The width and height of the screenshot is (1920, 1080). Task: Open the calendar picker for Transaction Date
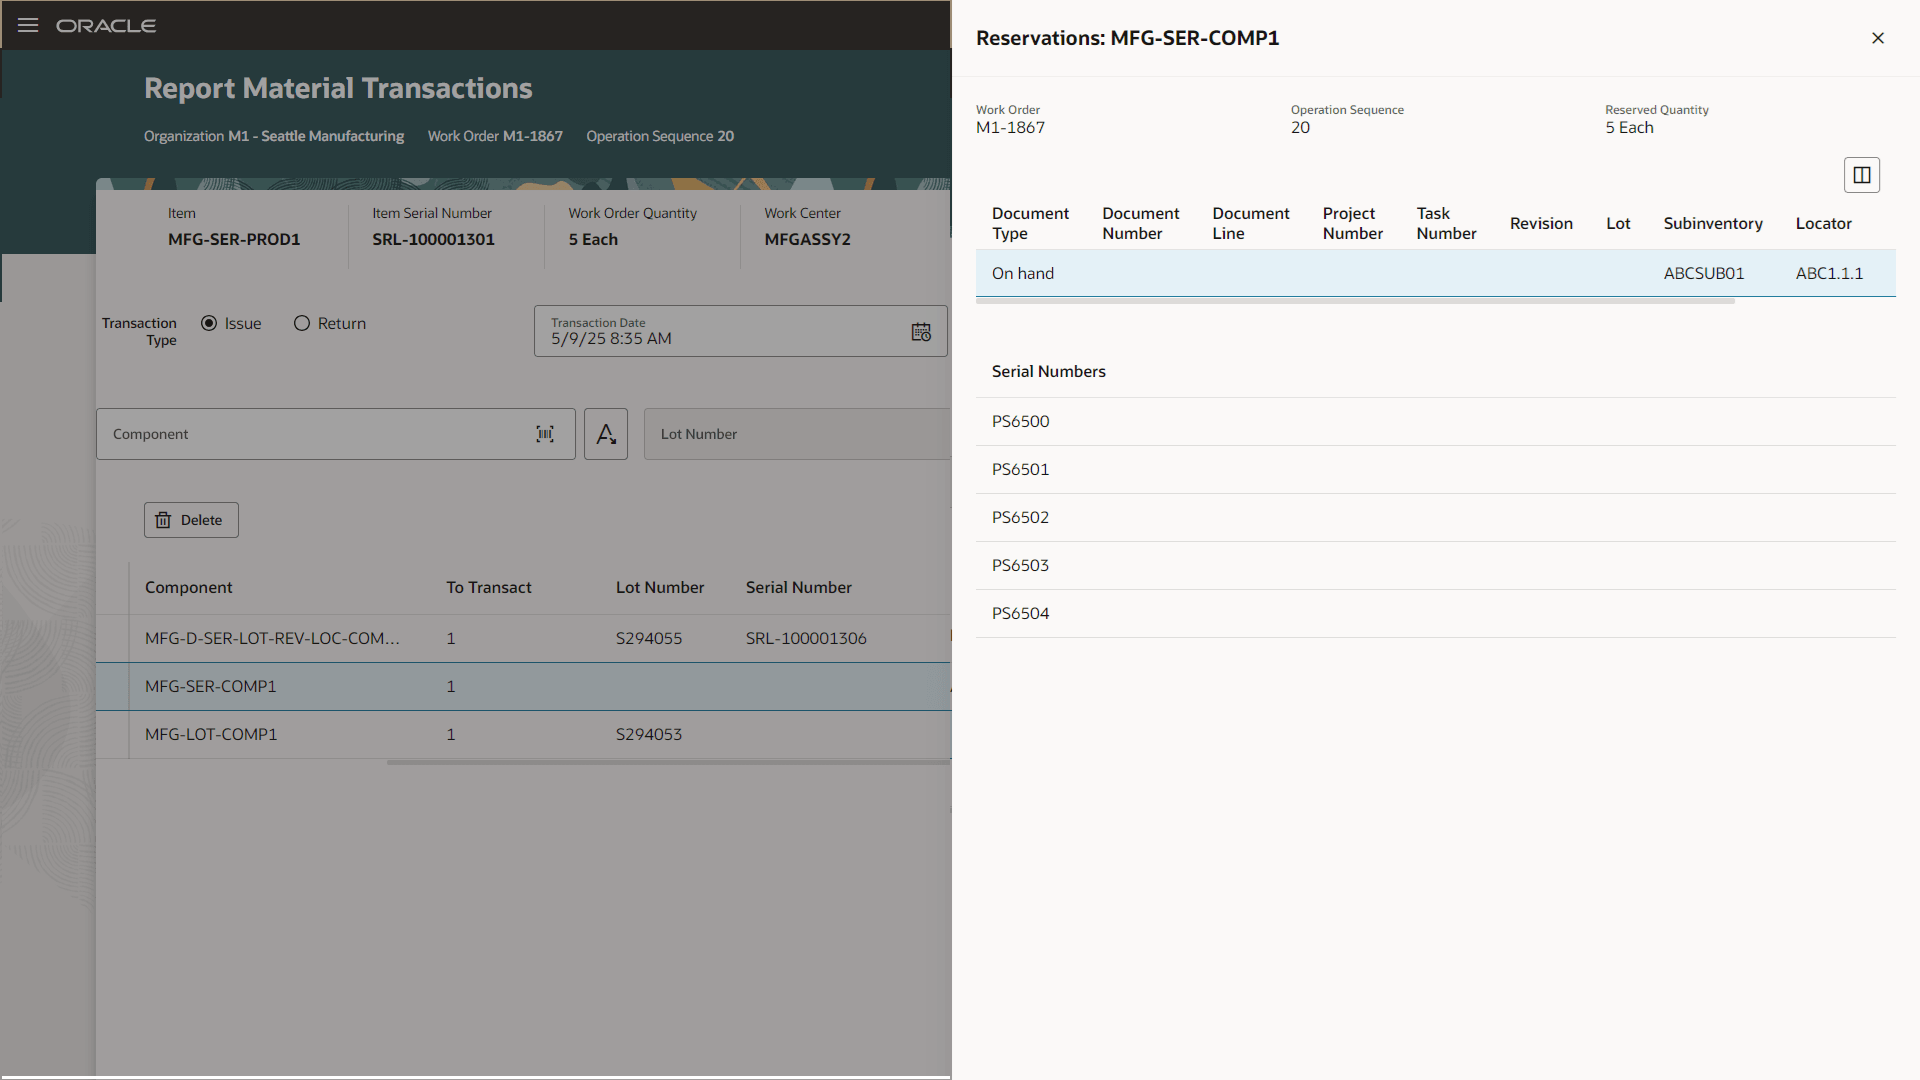920,331
